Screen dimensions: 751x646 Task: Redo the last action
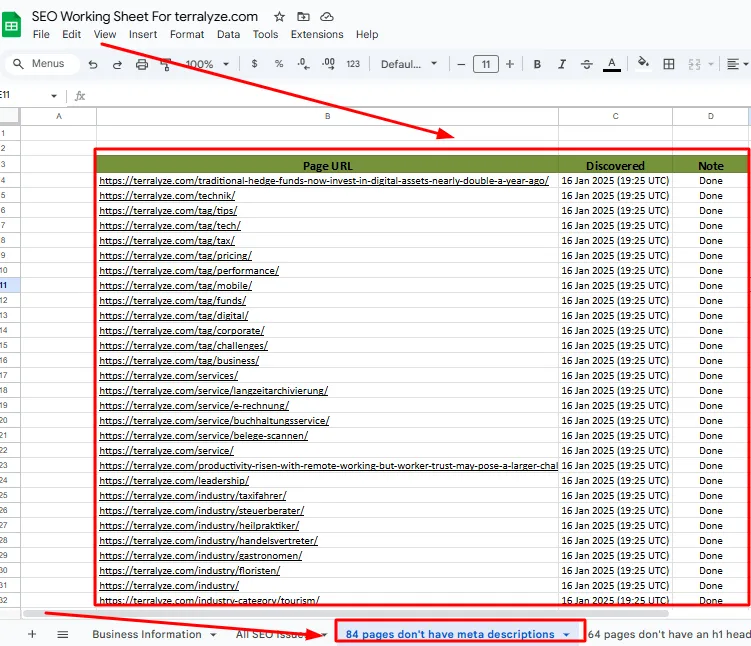(x=117, y=64)
